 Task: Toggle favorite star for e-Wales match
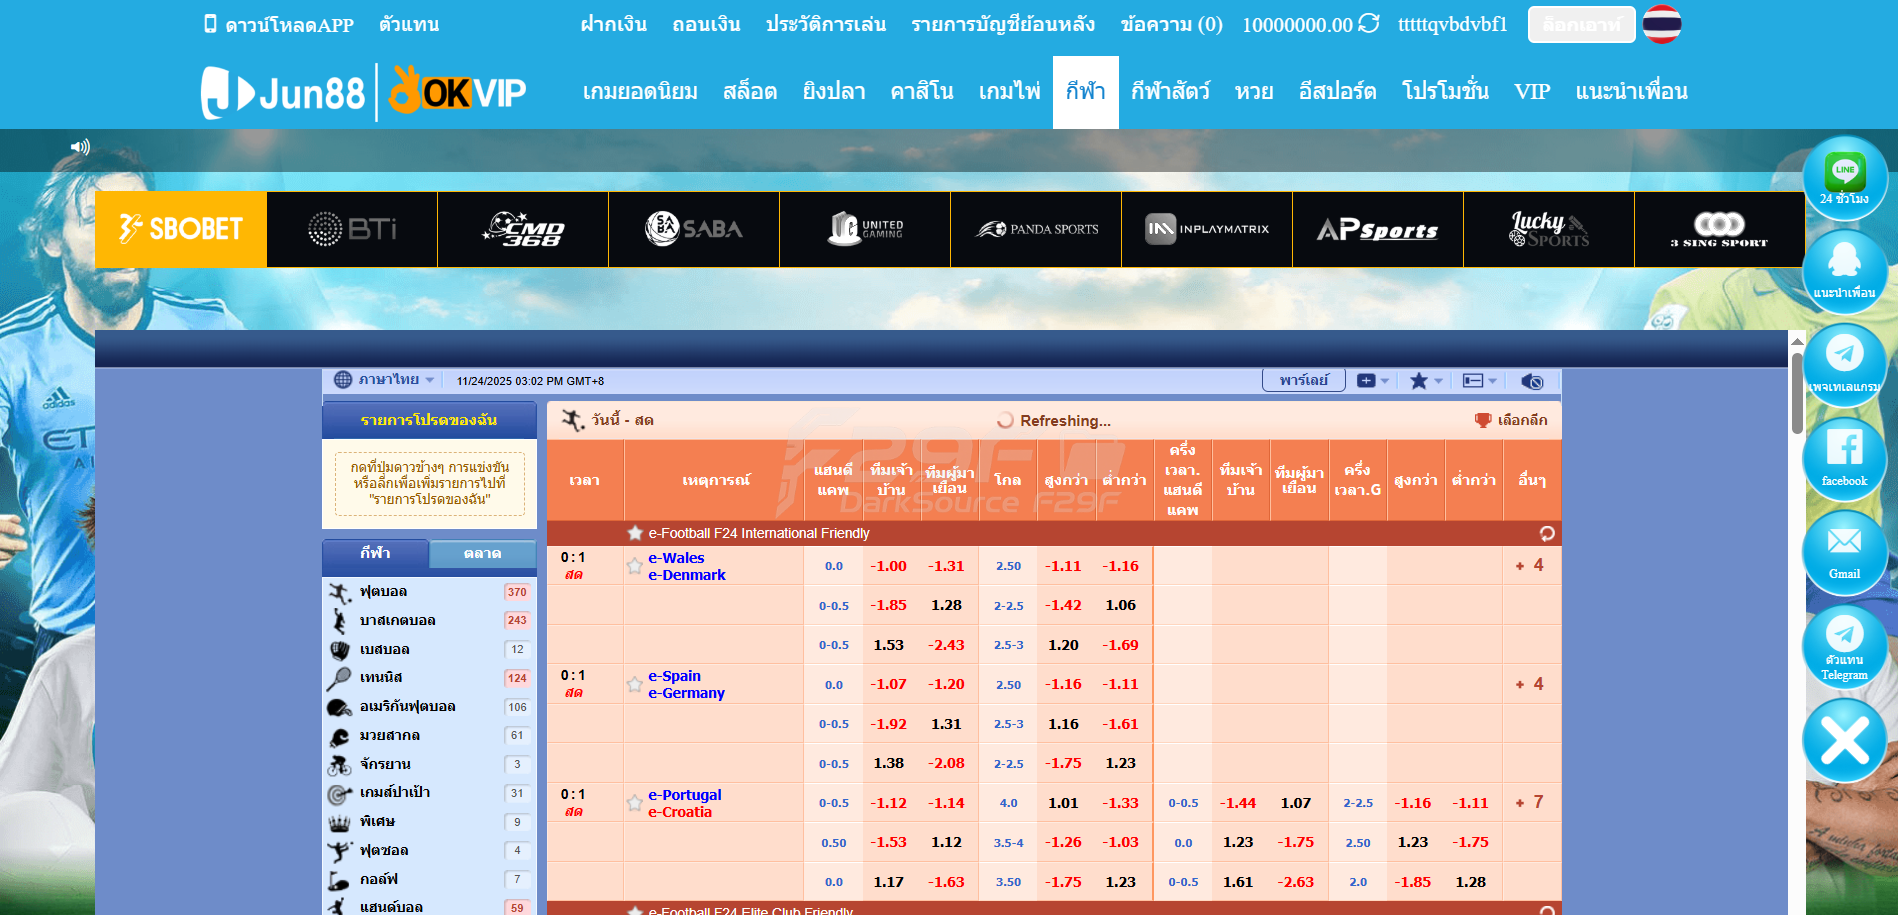point(634,566)
